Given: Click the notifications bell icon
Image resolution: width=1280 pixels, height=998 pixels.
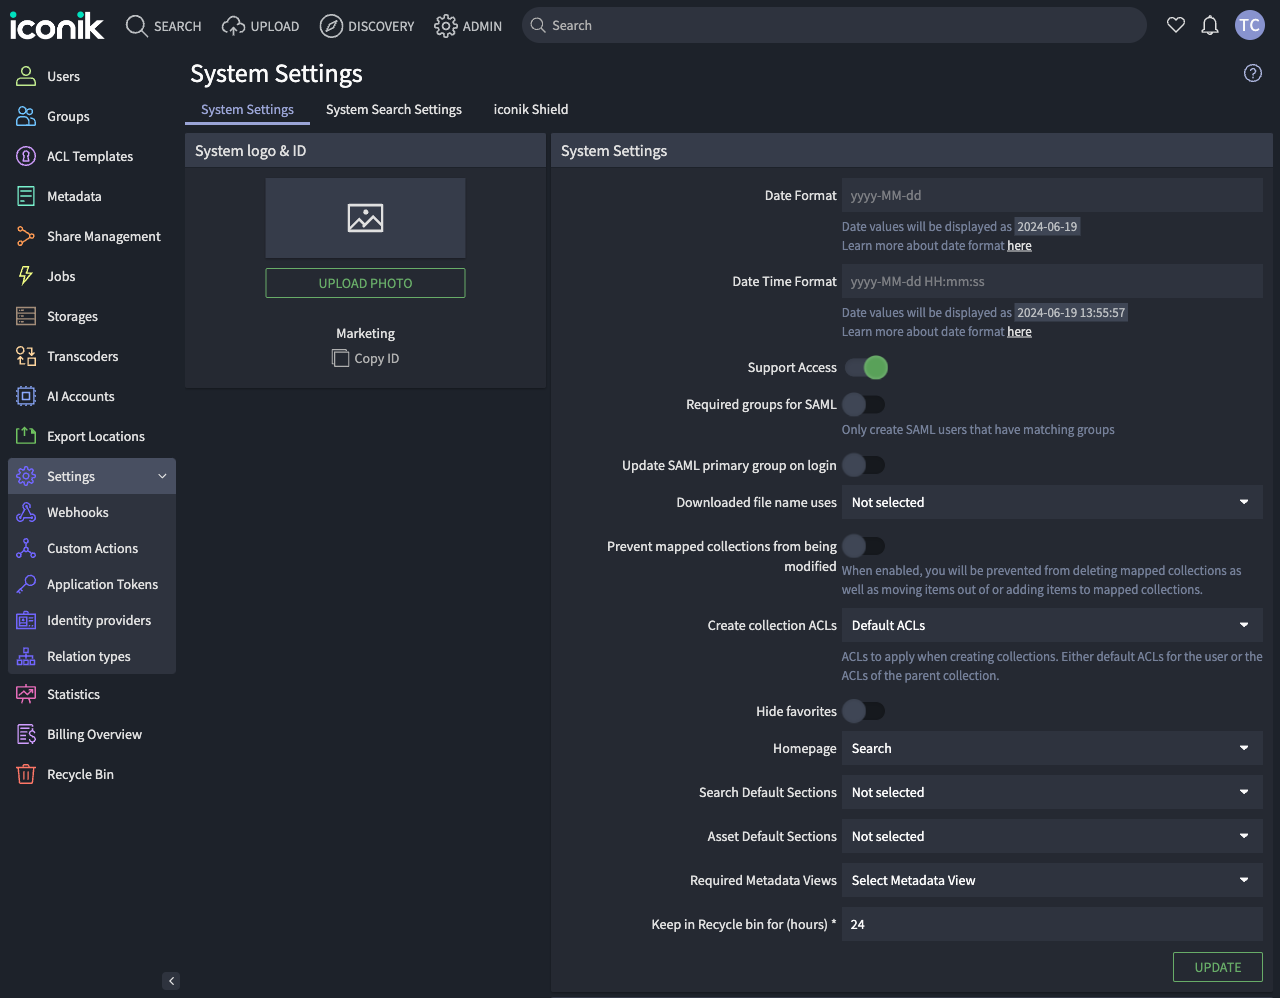Looking at the screenshot, I should 1210,25.
